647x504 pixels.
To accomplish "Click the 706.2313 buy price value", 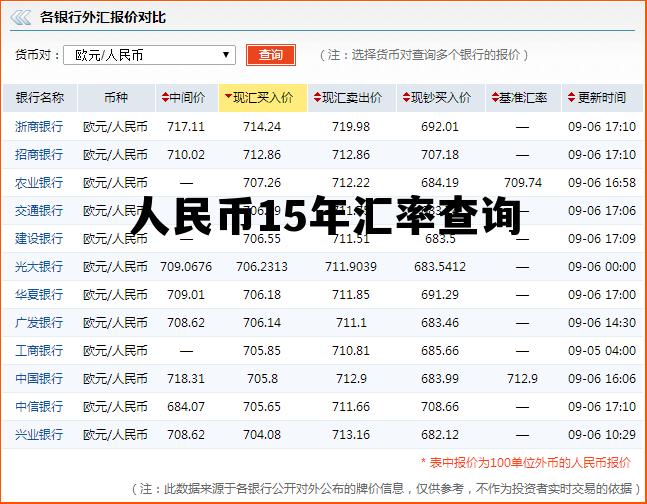I will (x=262, y=267).
